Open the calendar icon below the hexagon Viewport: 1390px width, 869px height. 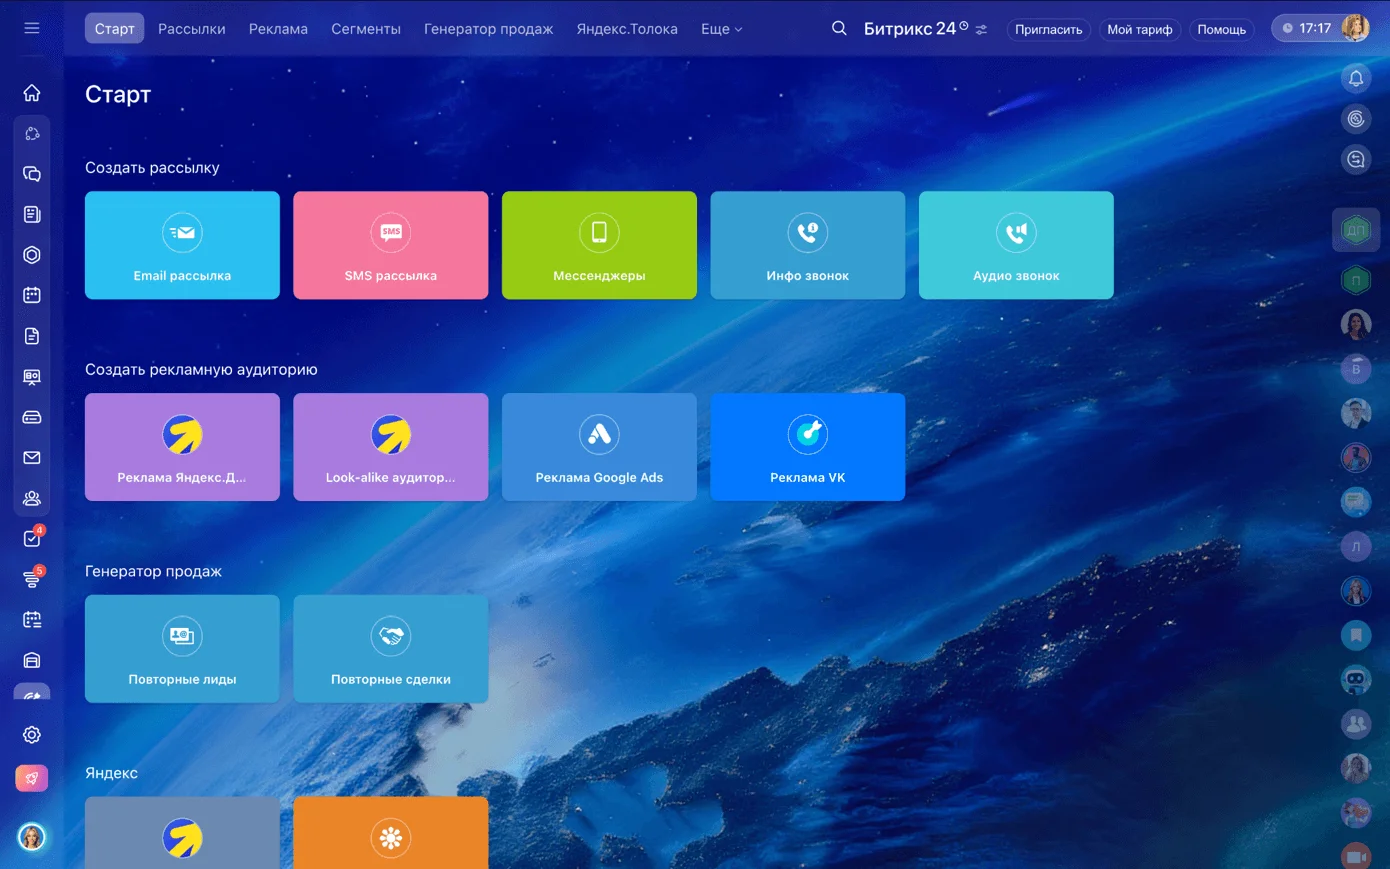(32, 295)
